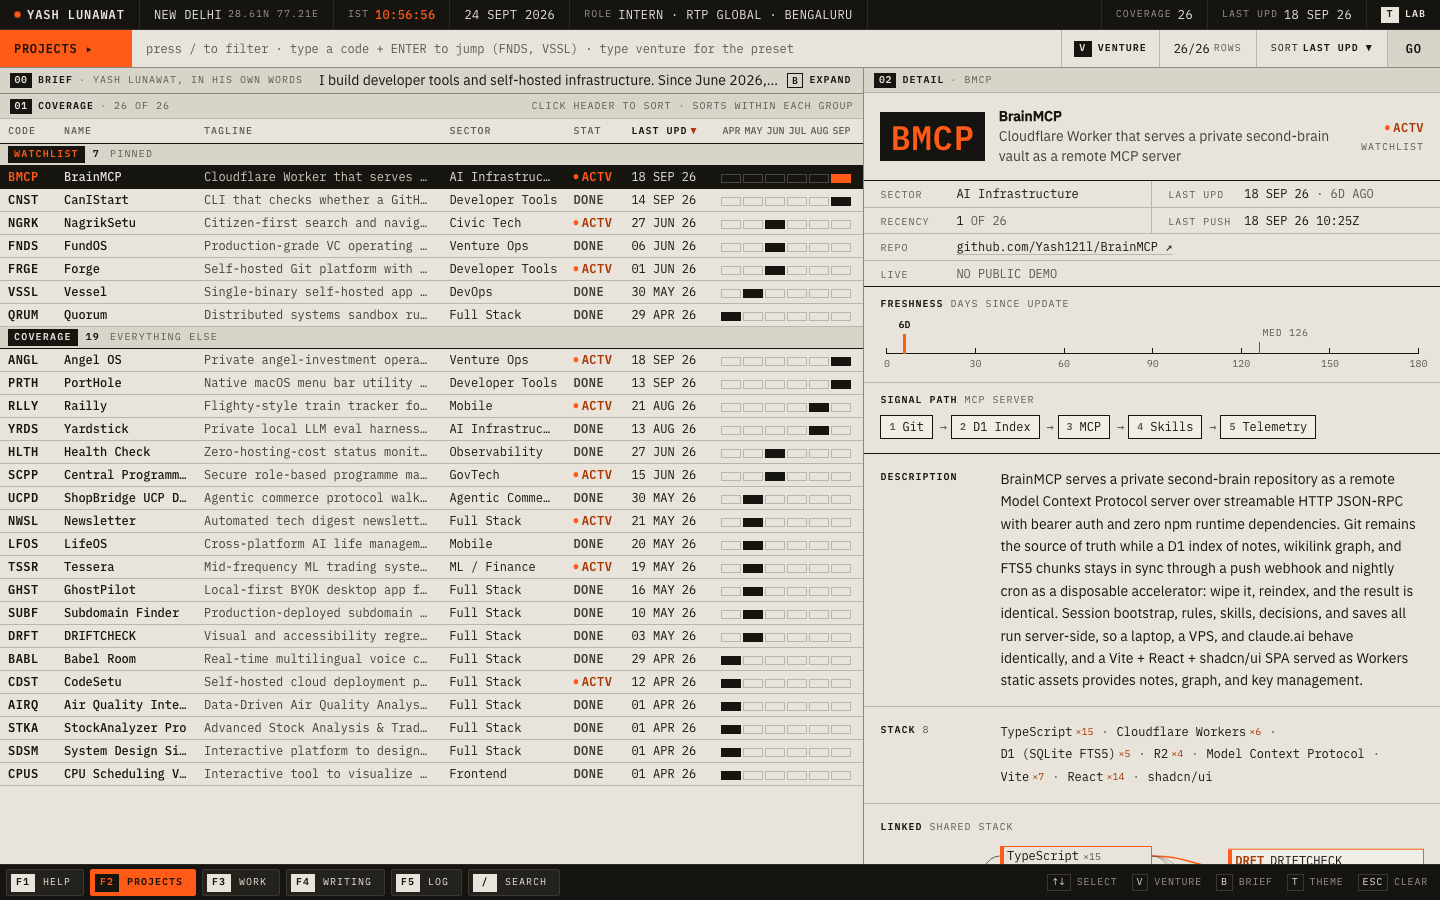Click the arrows SELECT shortcut hint

click(x=1082, y=882)
